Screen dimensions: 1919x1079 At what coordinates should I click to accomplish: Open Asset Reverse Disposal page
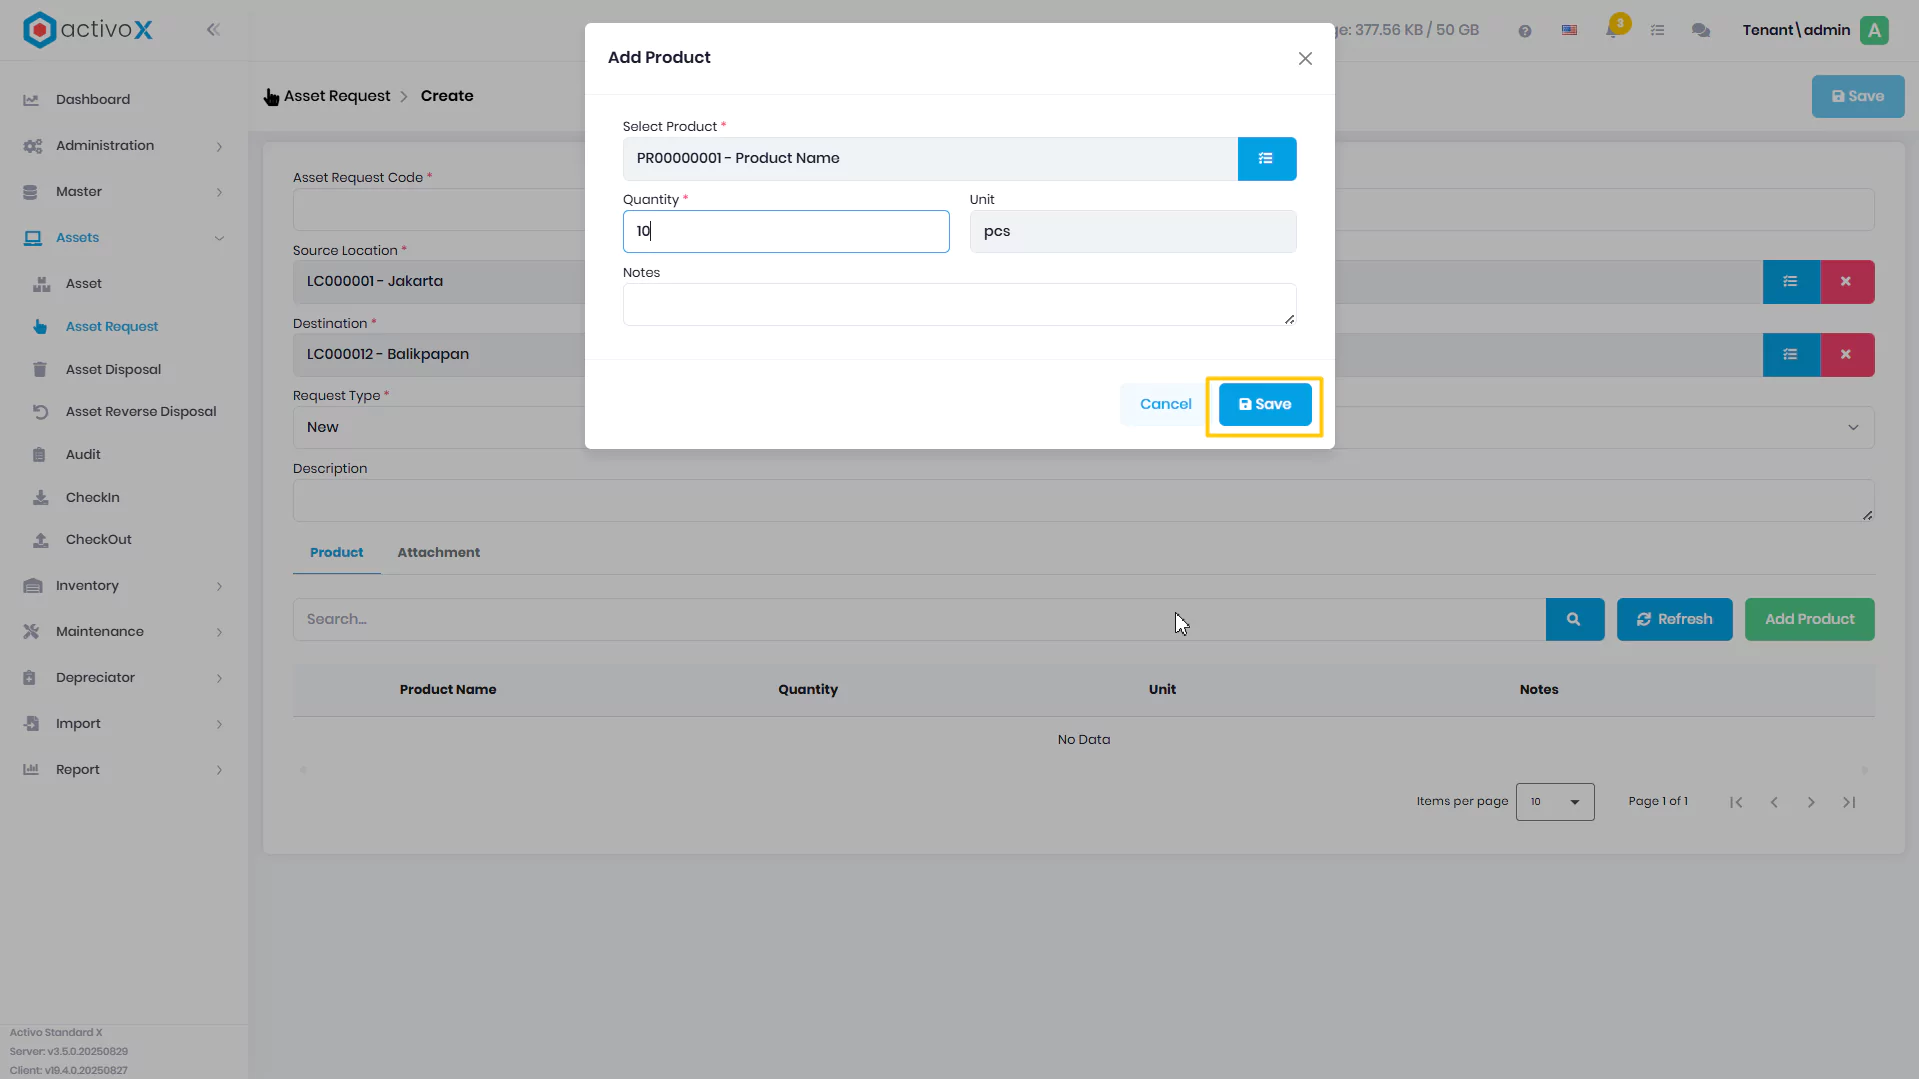point(141,412)
